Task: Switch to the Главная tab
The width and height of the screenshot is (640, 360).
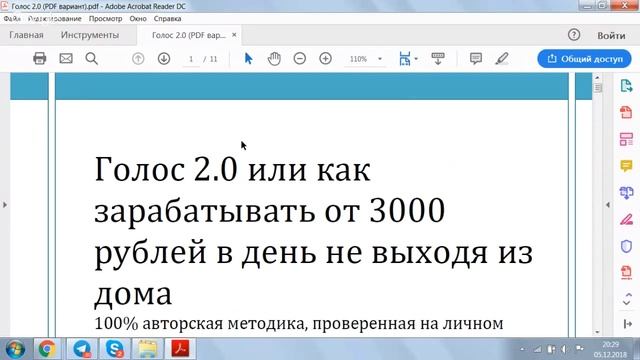Action: 26,35
